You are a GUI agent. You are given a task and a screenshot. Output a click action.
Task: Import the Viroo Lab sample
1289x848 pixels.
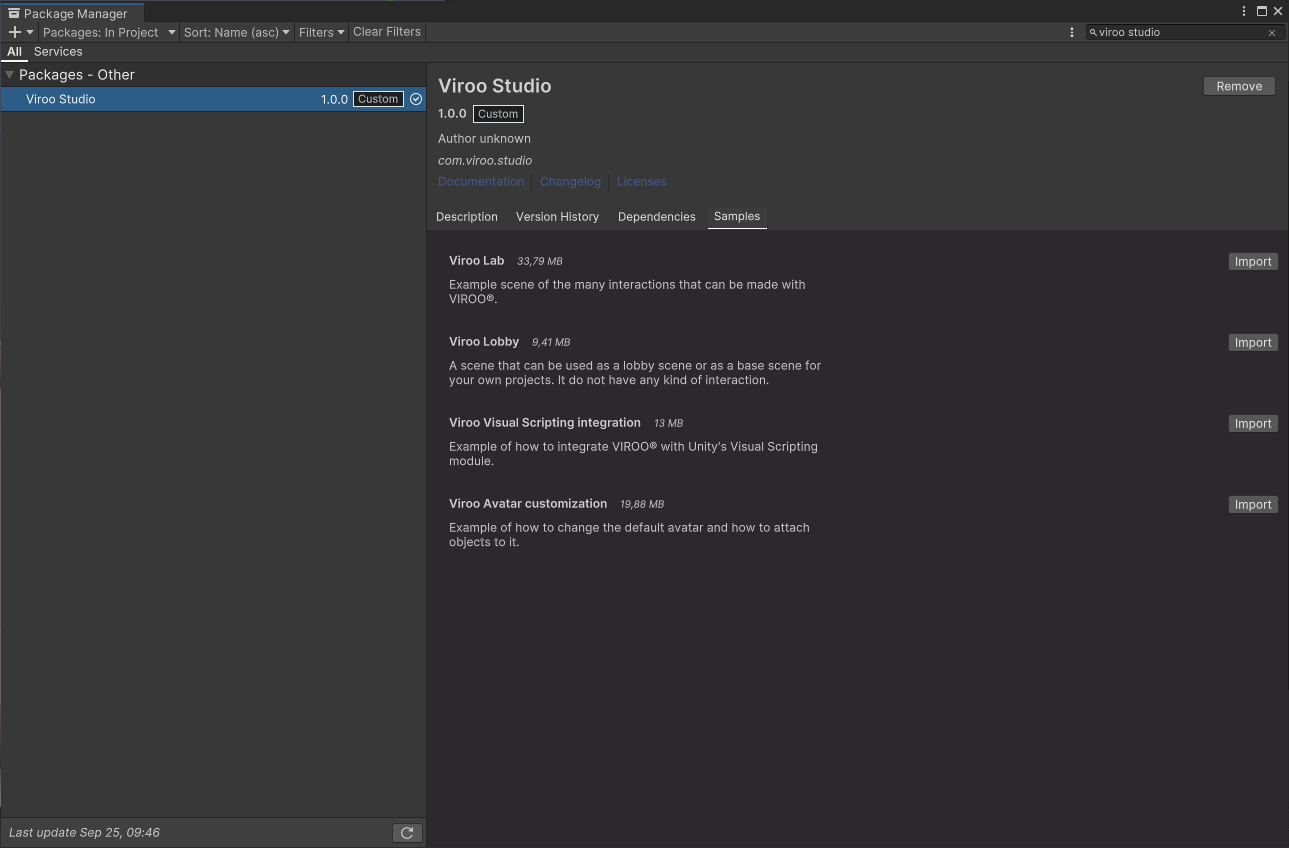(x=1253, y=261)
